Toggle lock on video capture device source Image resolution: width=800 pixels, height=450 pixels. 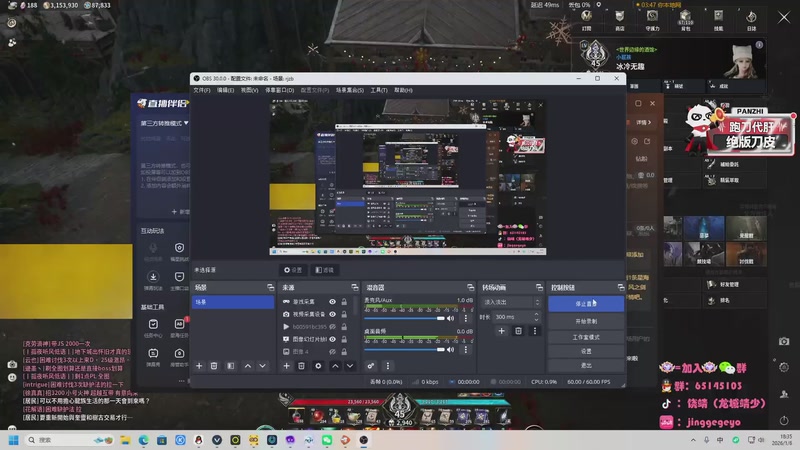coord(344,314)
